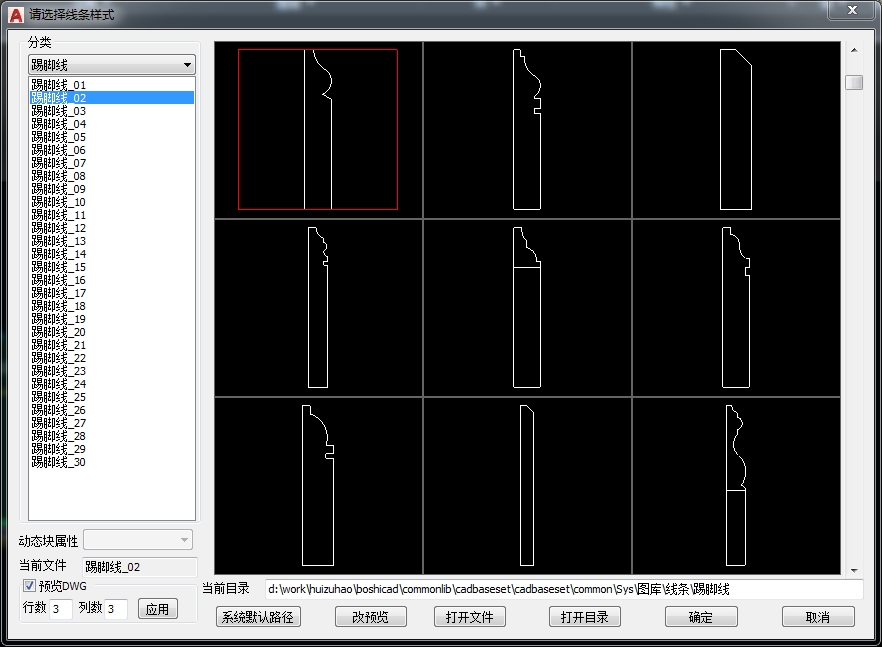This screenshot has width=882, height=647.
Task: Select 踢脚线_01 in the list
Action: point(111,85)
